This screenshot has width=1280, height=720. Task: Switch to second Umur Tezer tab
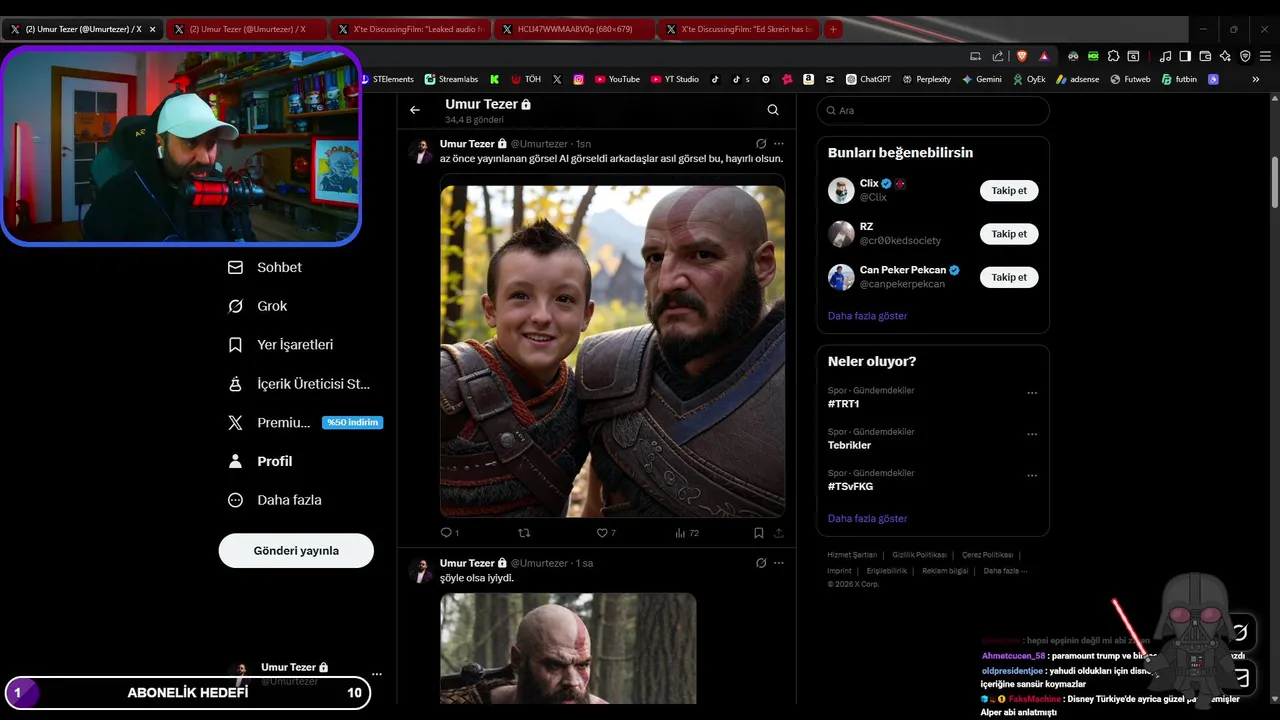tap(246, 29)
